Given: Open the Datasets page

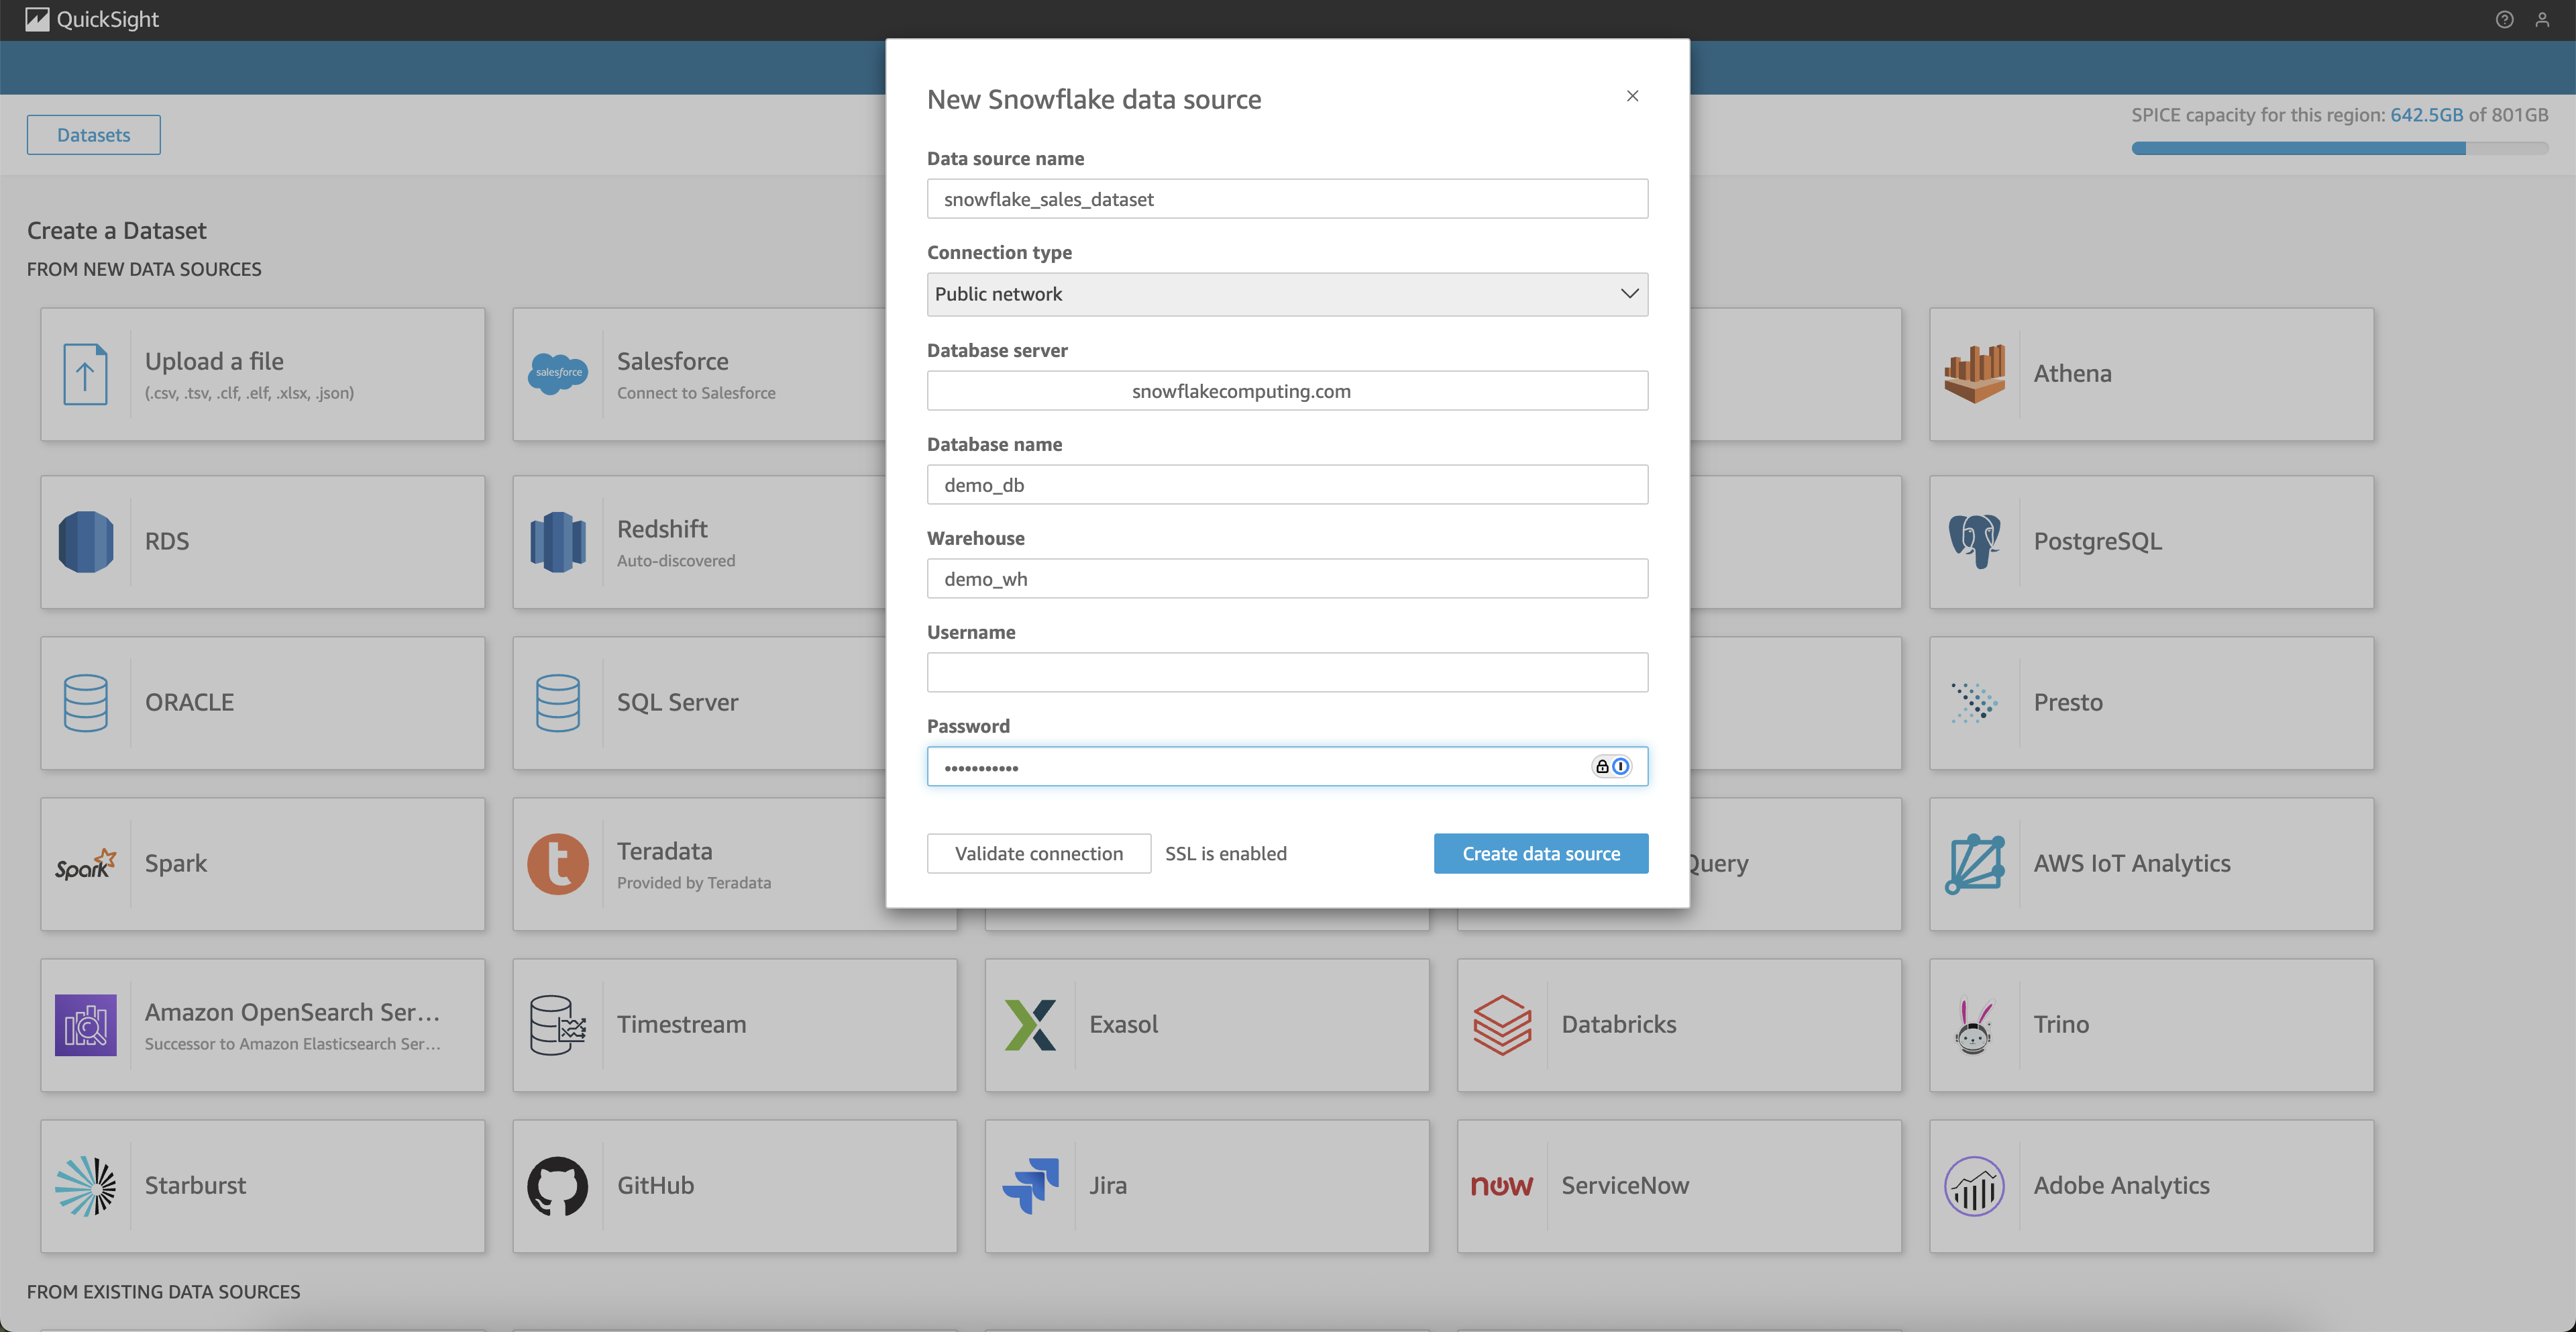Looking at the screenshot, I should click(x=93, y=134).
